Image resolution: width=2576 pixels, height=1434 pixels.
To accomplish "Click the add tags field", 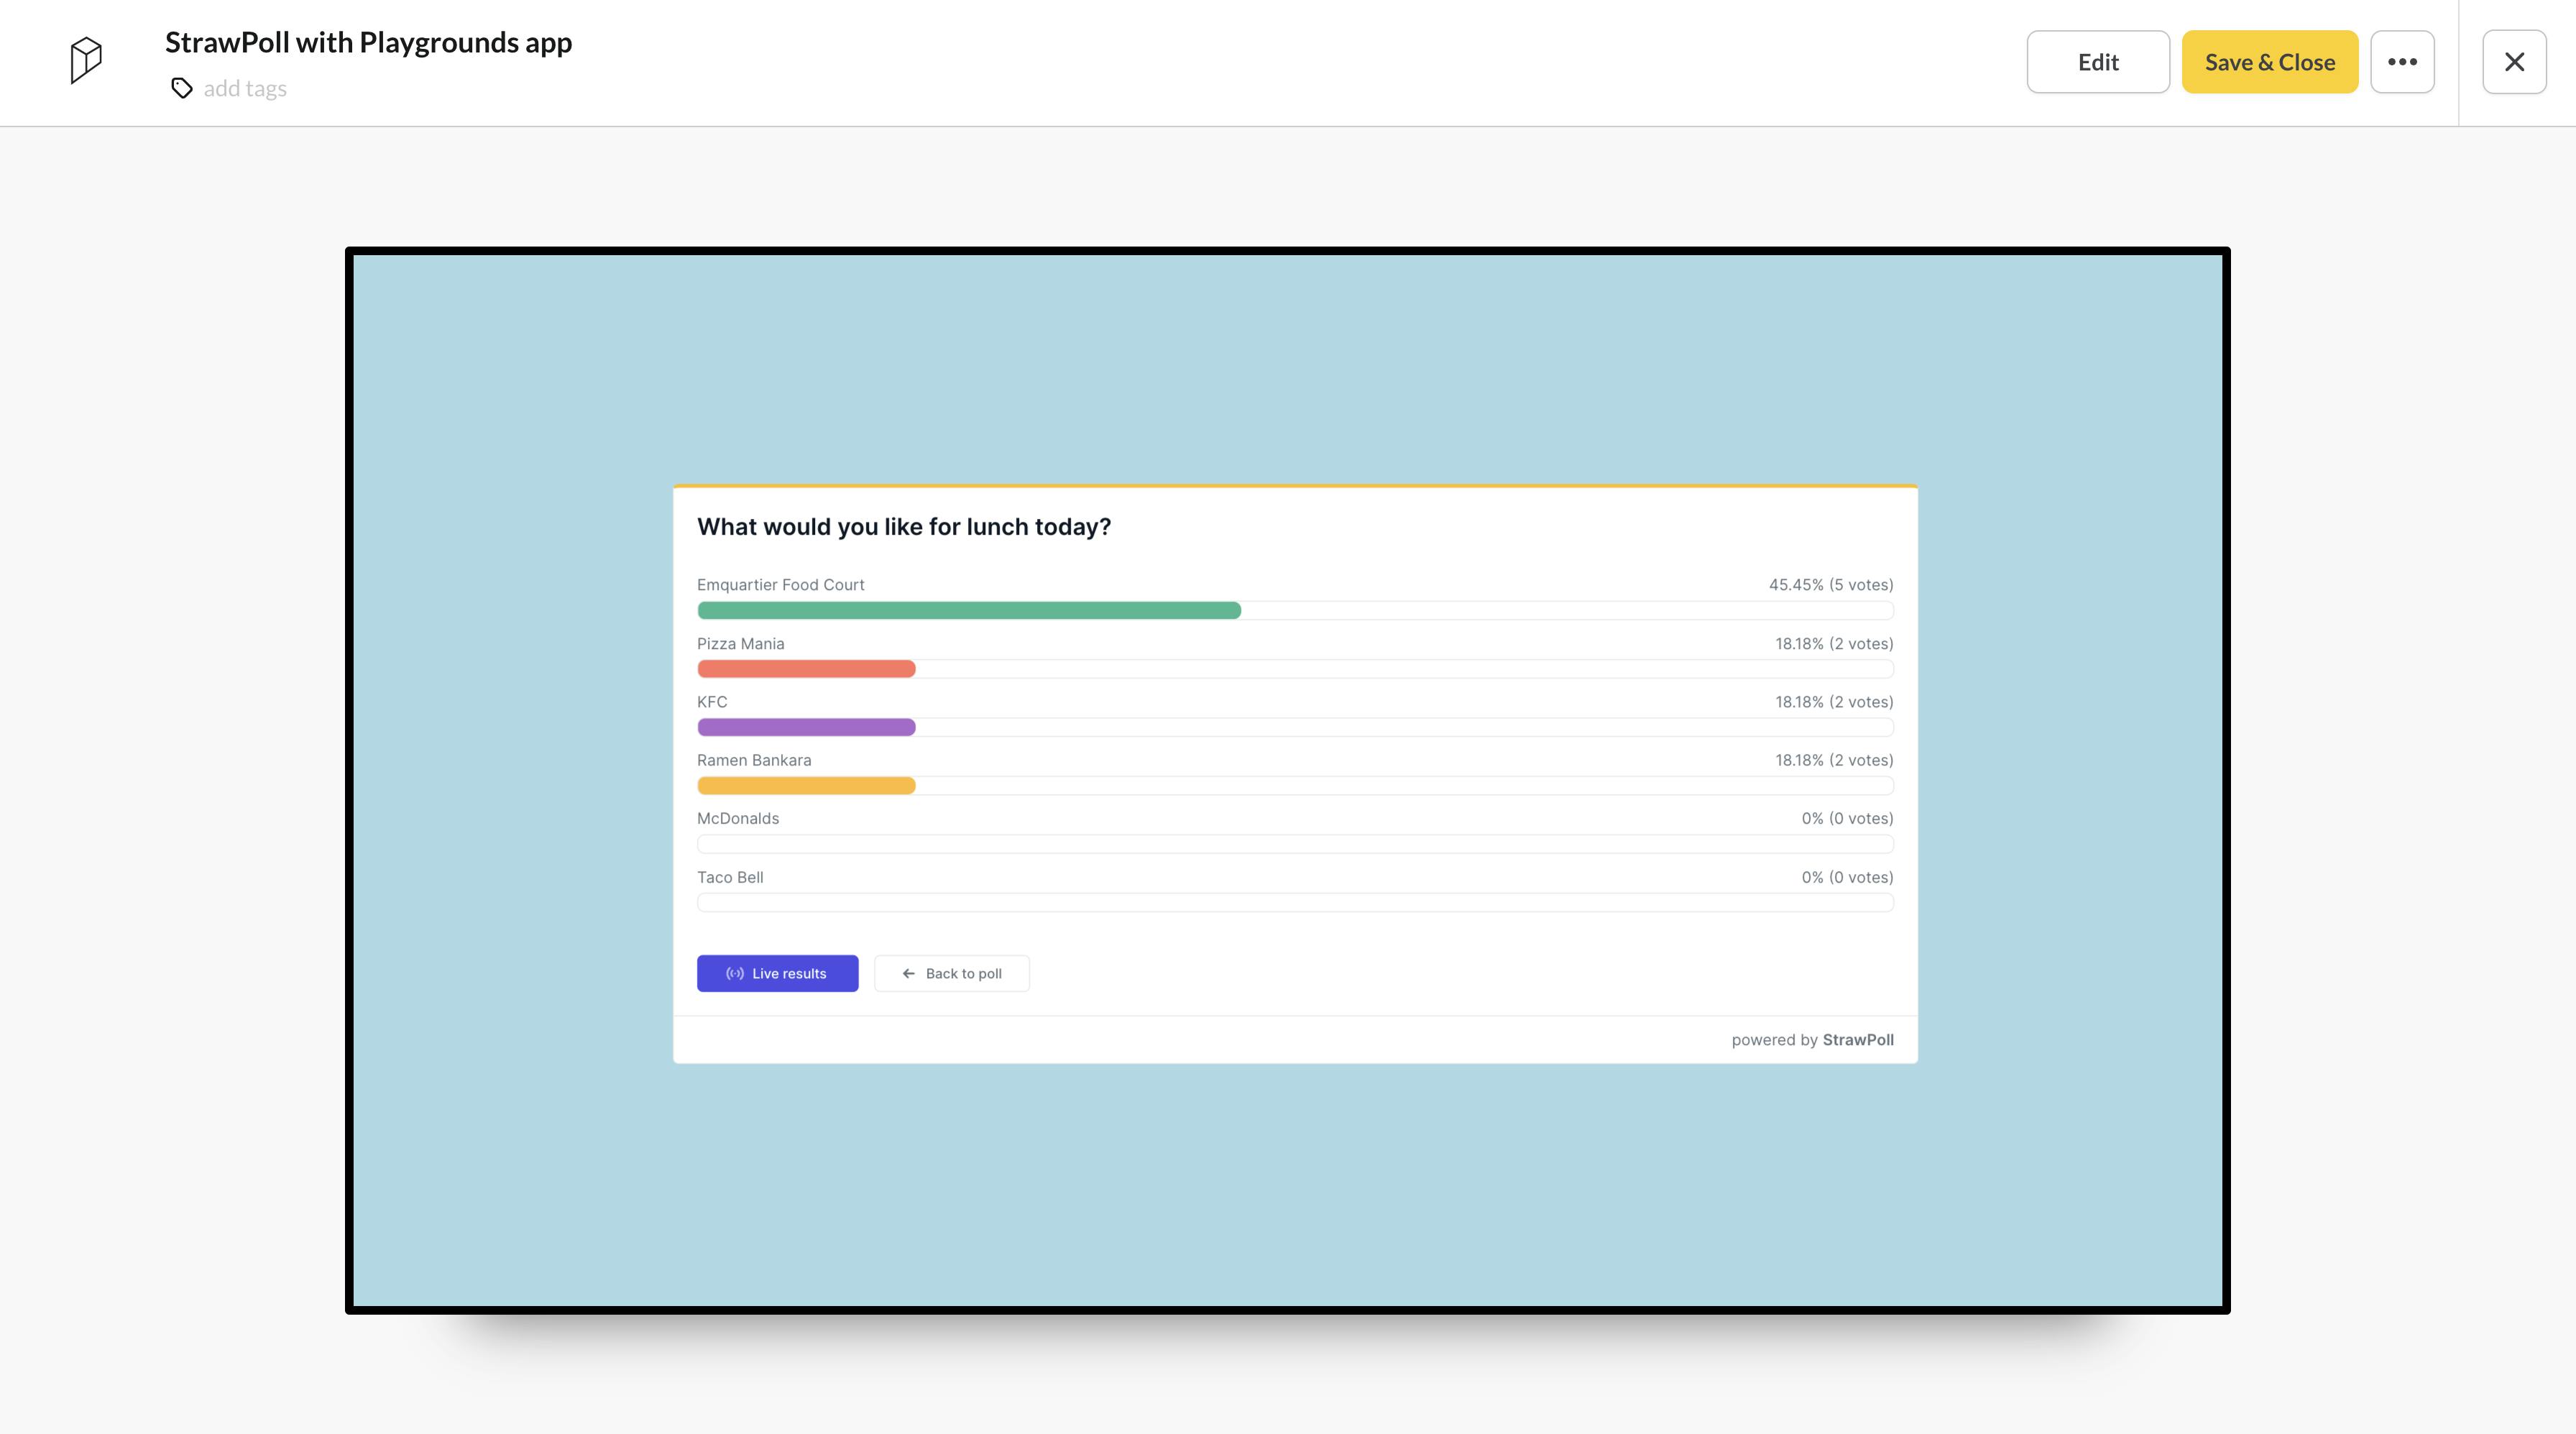I will click(x=245, y=88).
